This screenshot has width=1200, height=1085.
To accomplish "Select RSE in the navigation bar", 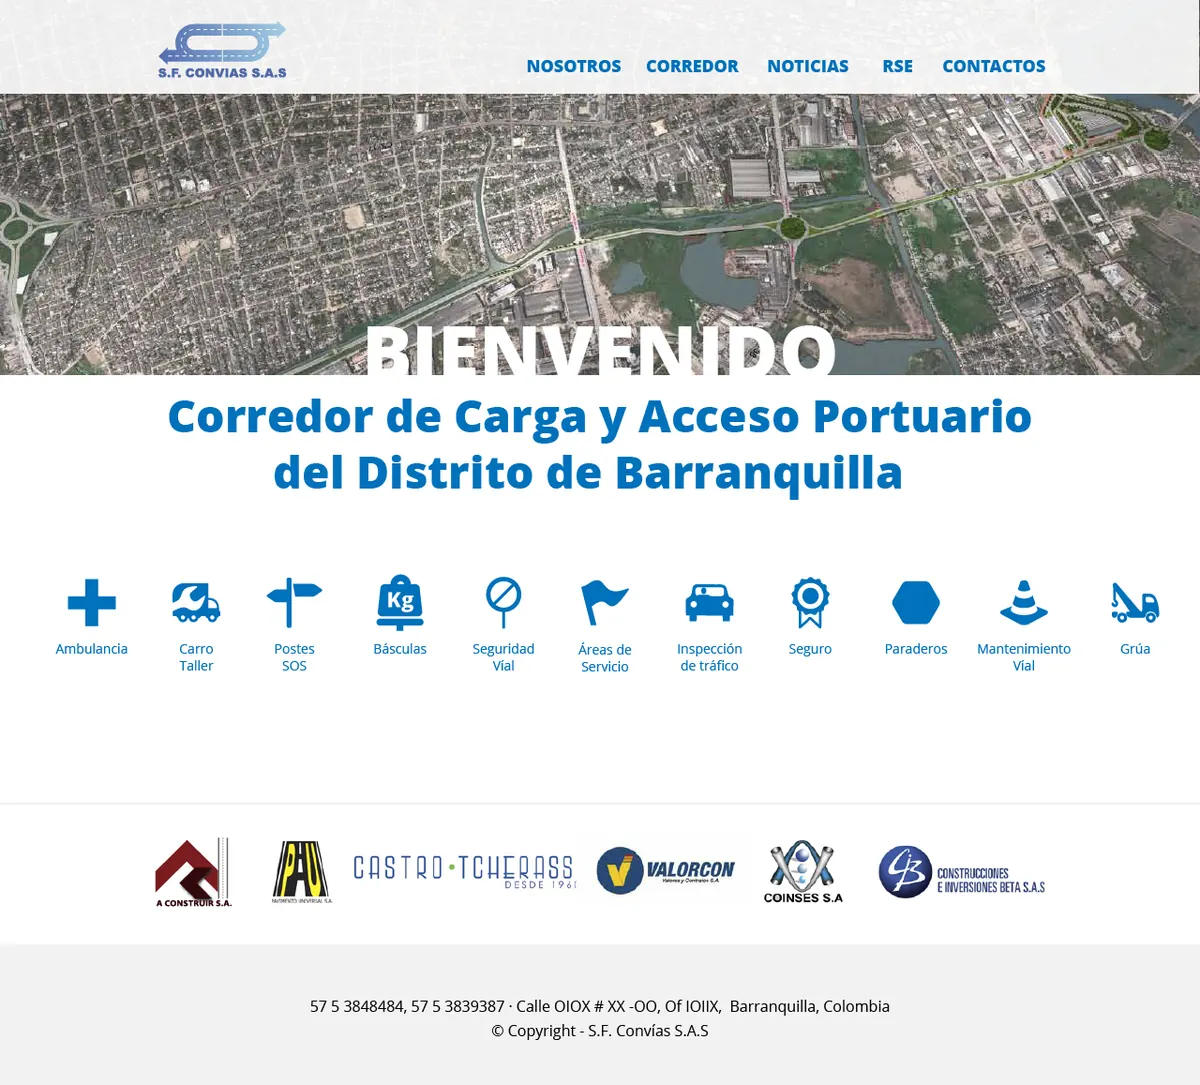I will (x=897, y=66).
